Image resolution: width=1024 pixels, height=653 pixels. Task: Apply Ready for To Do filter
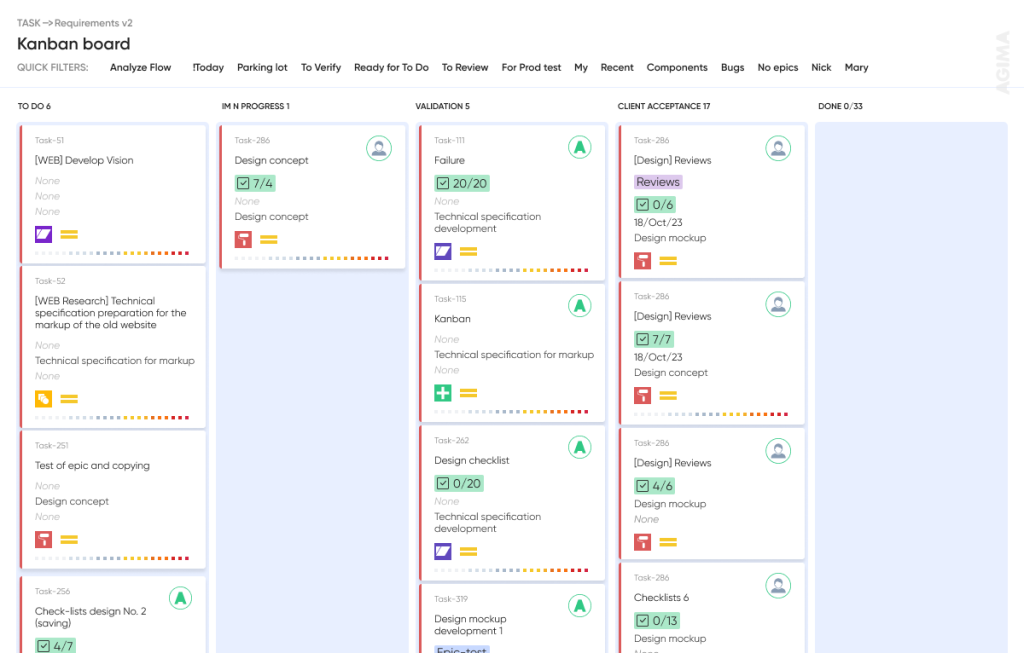(x=391, y=67)
